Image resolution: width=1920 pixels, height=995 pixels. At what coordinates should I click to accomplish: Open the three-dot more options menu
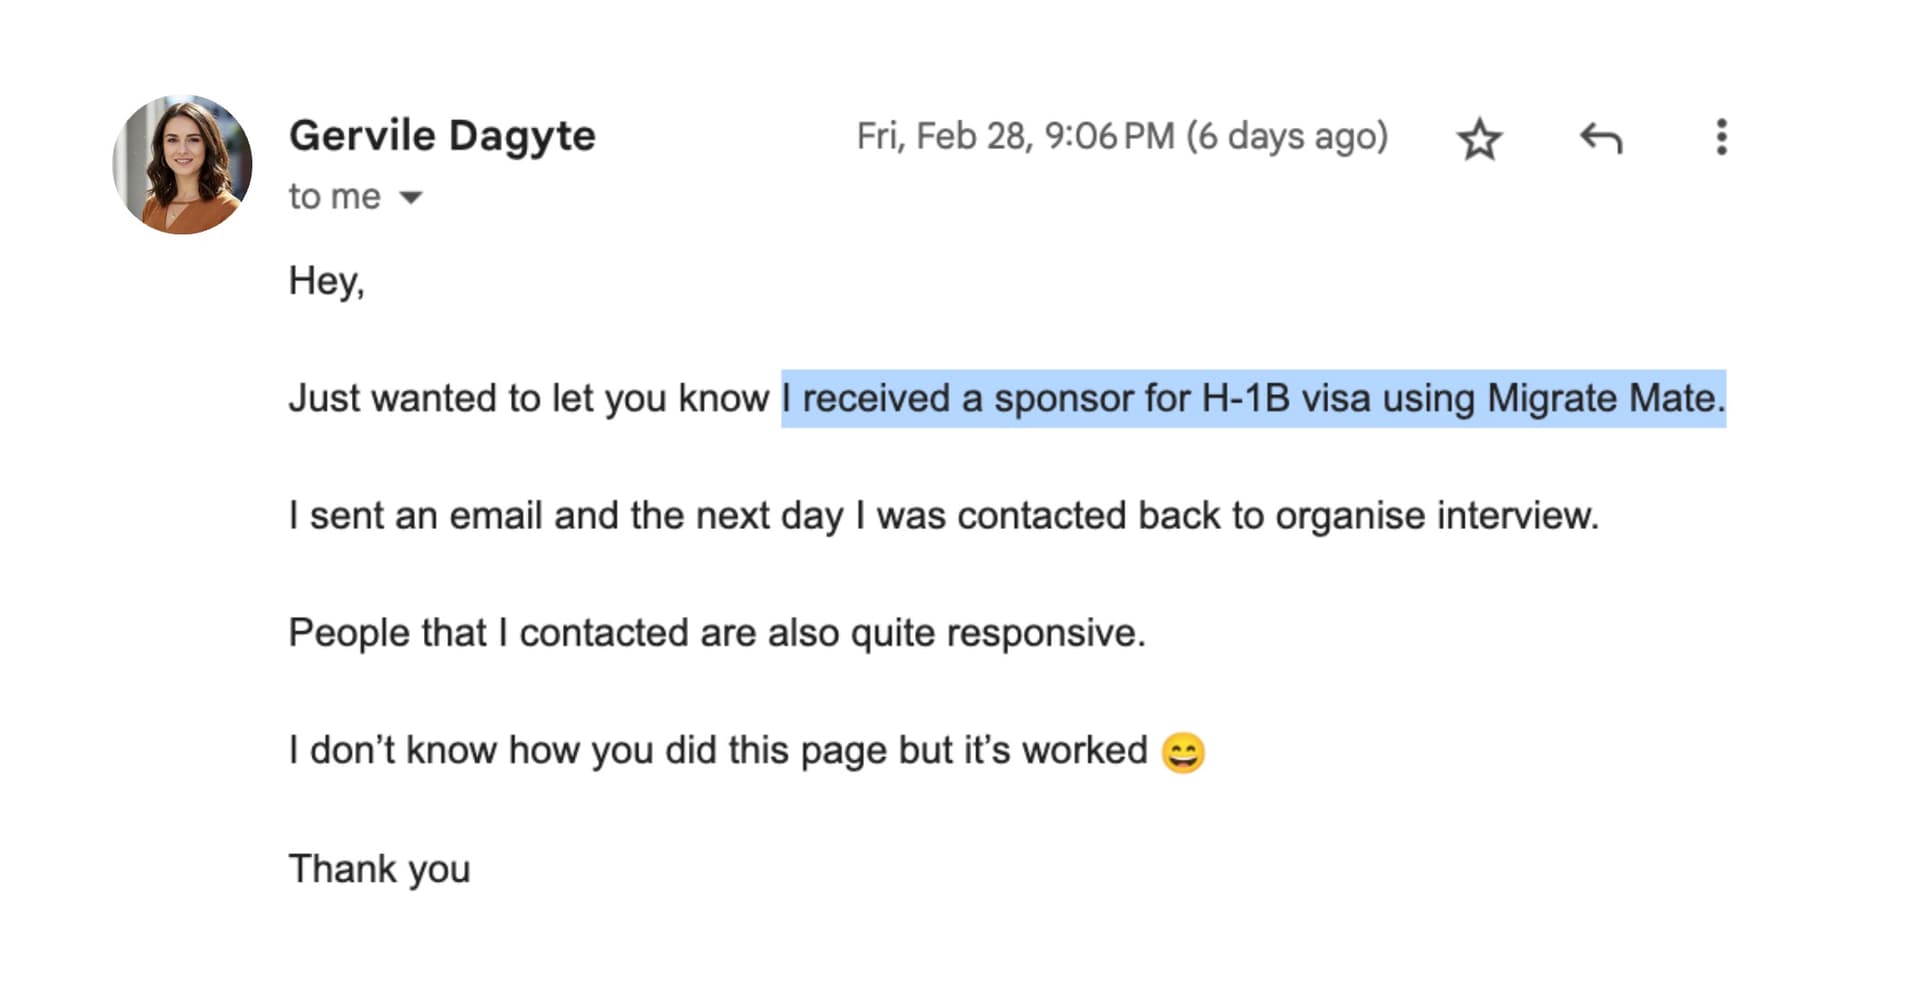pyautogui.click(x=1721, y=137)
